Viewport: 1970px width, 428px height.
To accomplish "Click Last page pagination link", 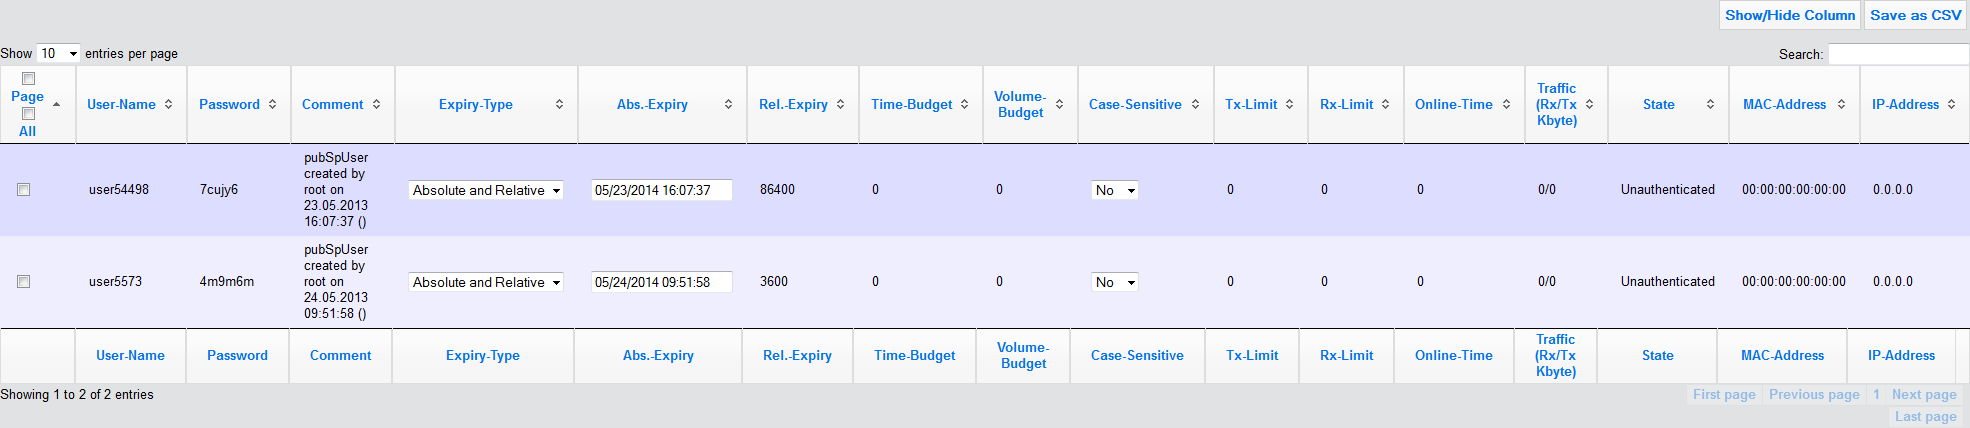I will coord(1925,417).
